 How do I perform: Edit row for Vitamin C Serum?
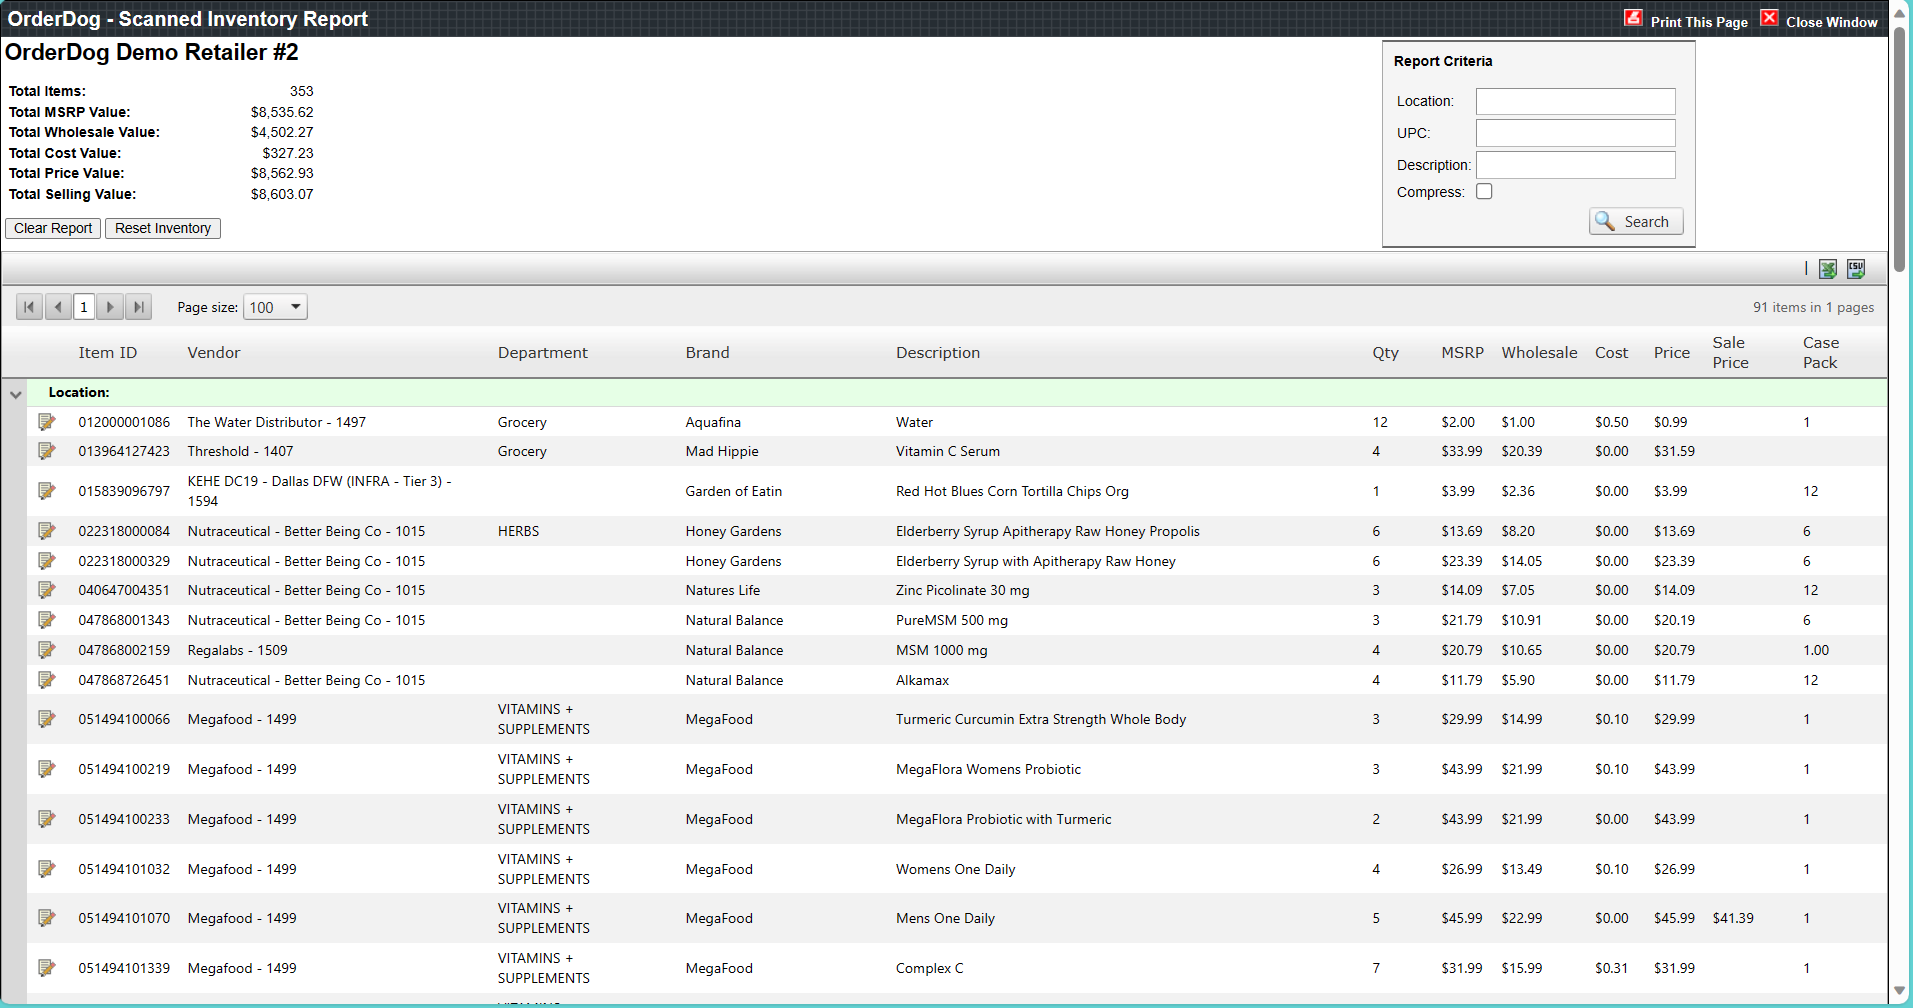coord(47,451)
